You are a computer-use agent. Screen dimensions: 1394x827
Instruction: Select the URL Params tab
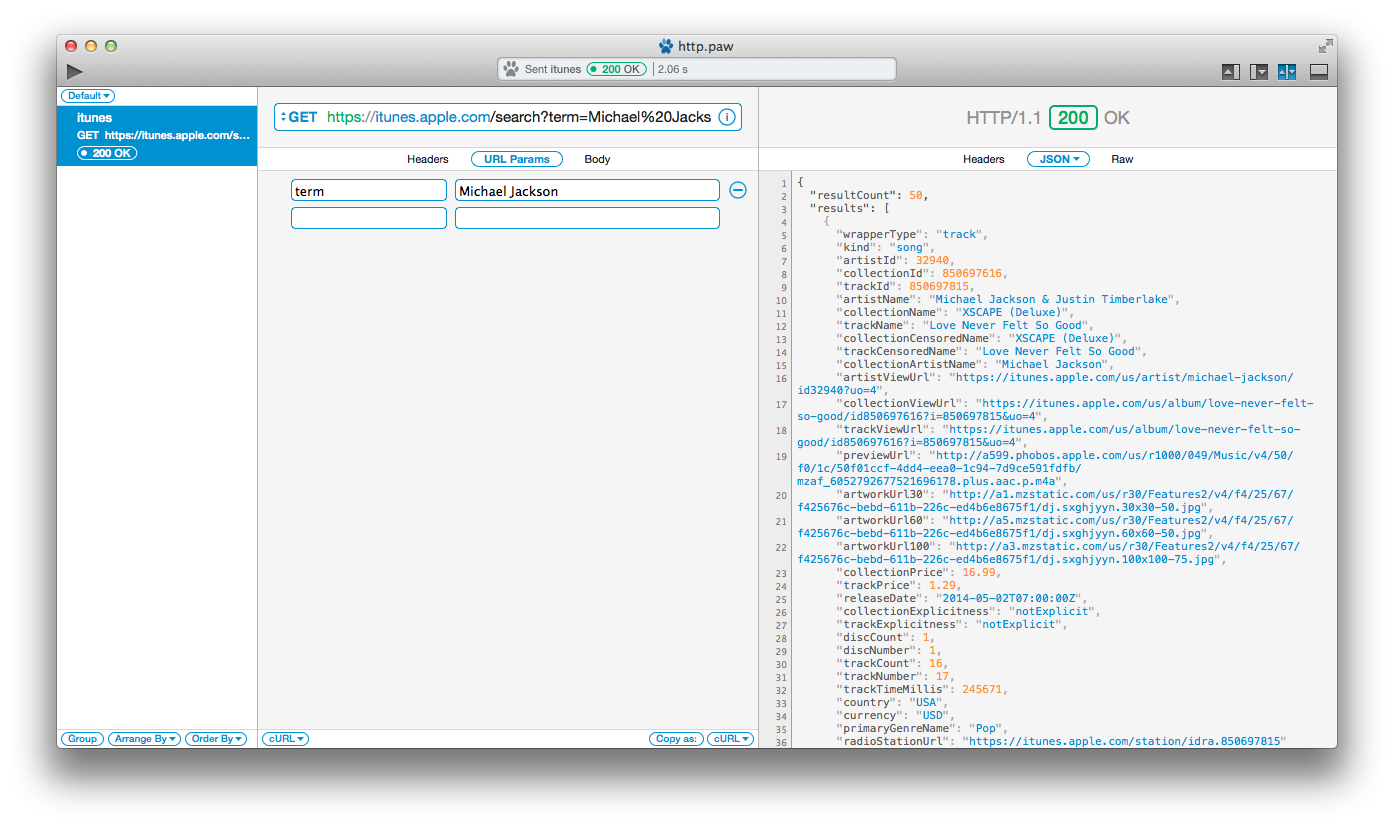[517, 159]
